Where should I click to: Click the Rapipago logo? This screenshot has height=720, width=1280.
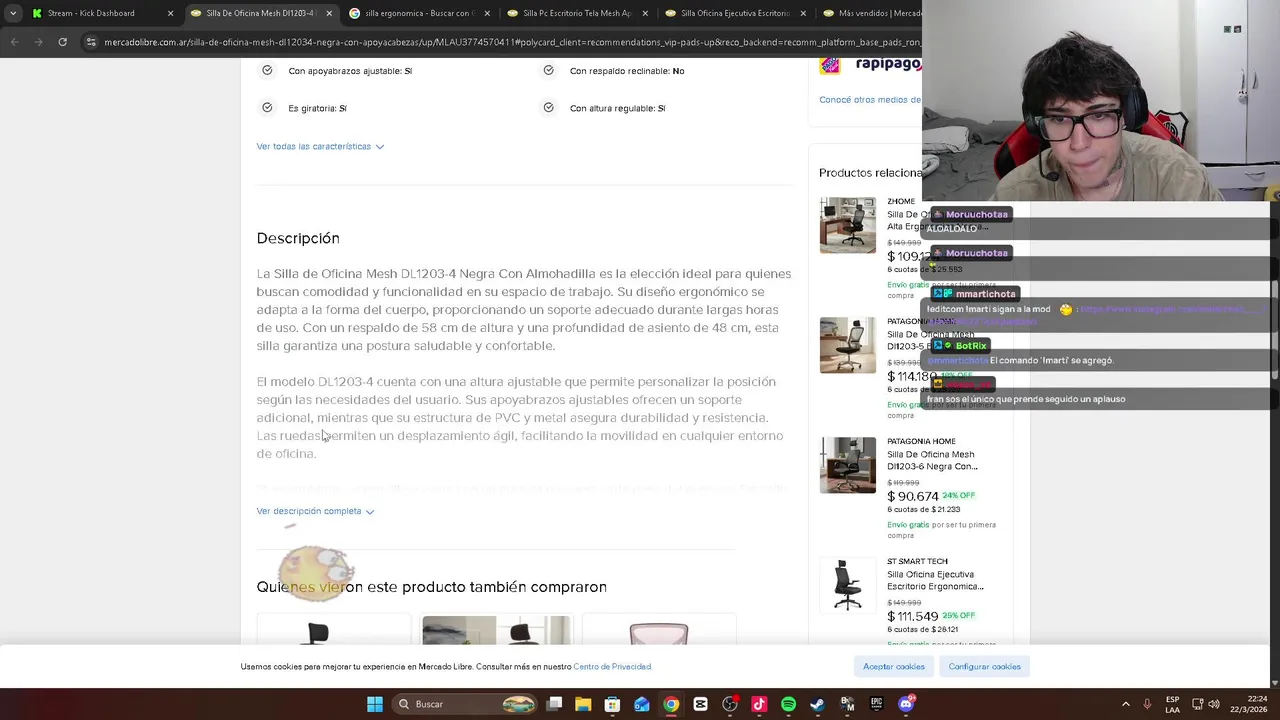click(870, 64)
